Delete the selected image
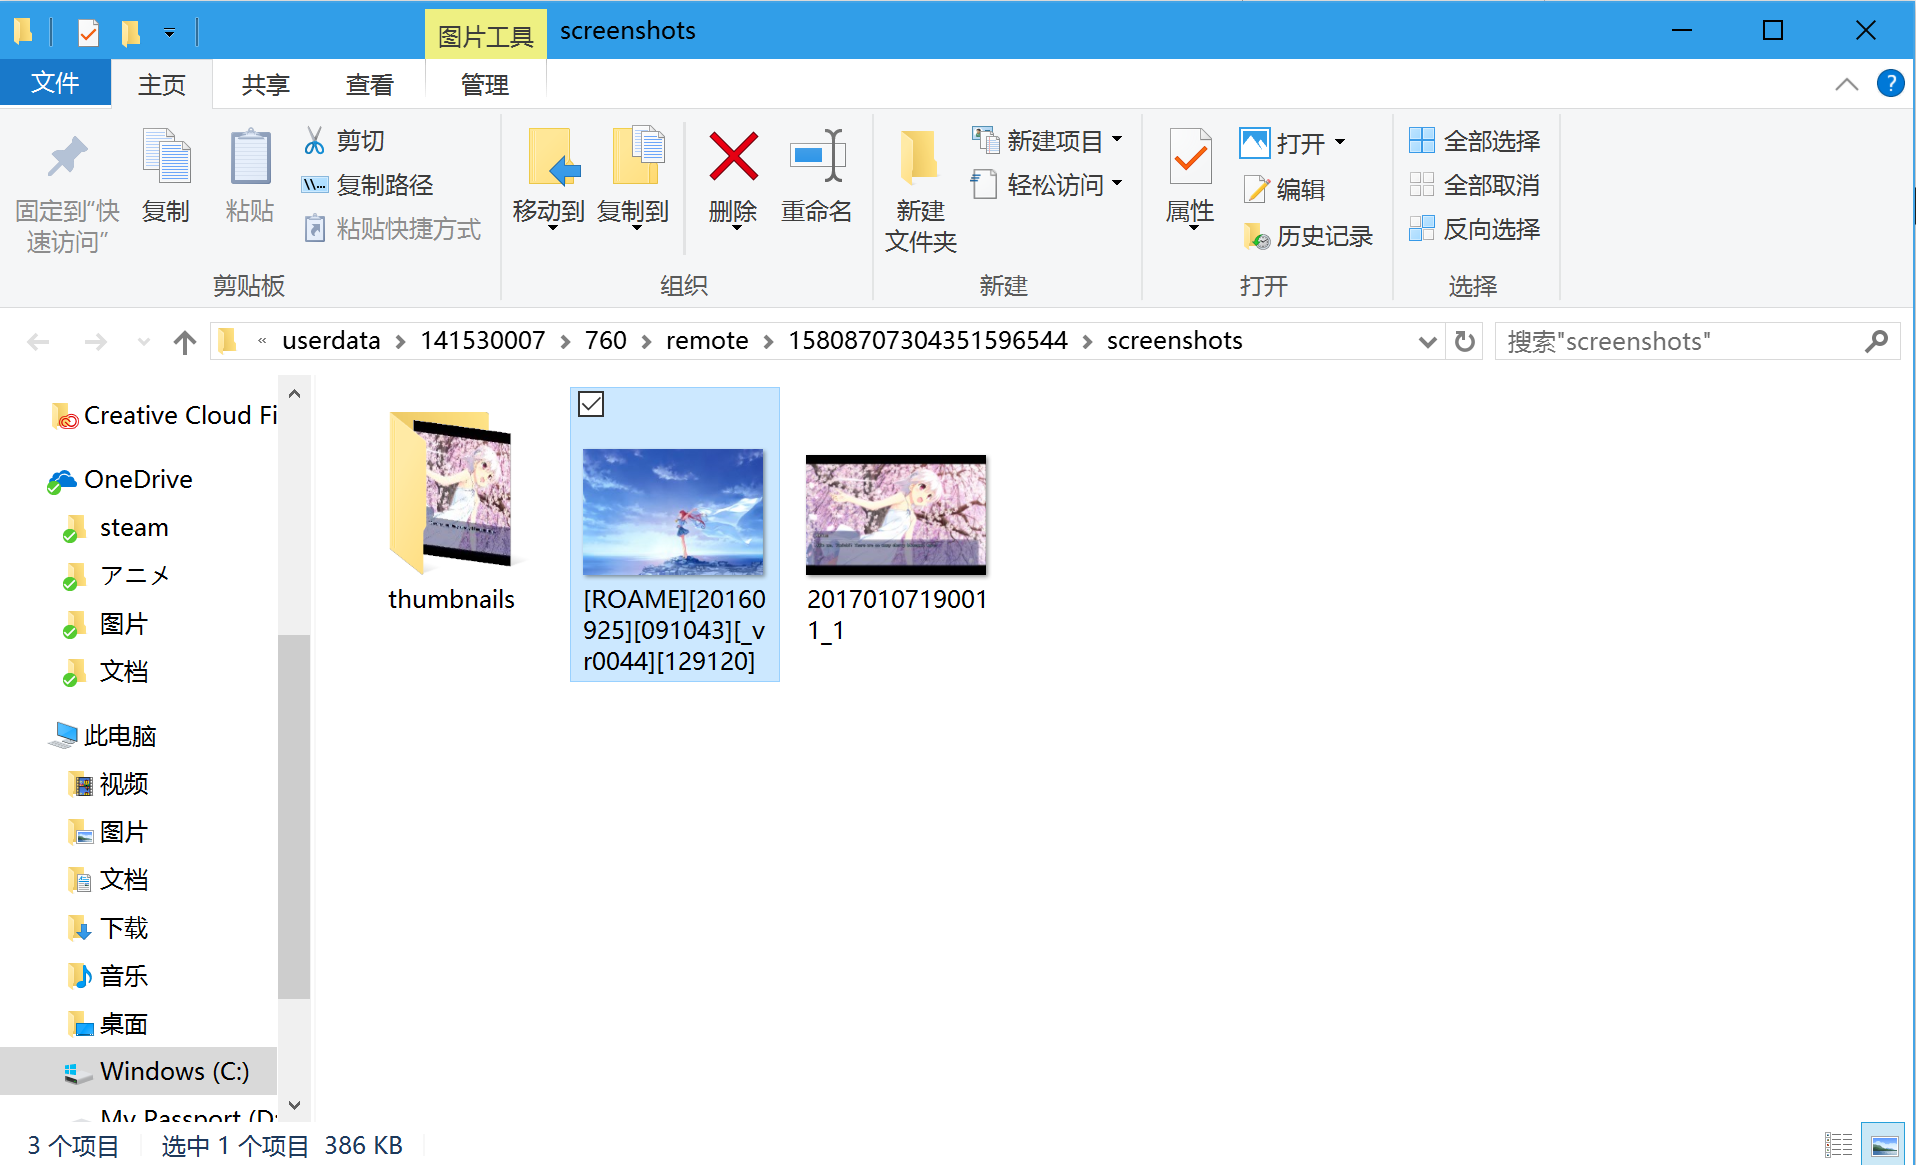The width and height of the screenshot is (1916, 1165). click(733, 180)
